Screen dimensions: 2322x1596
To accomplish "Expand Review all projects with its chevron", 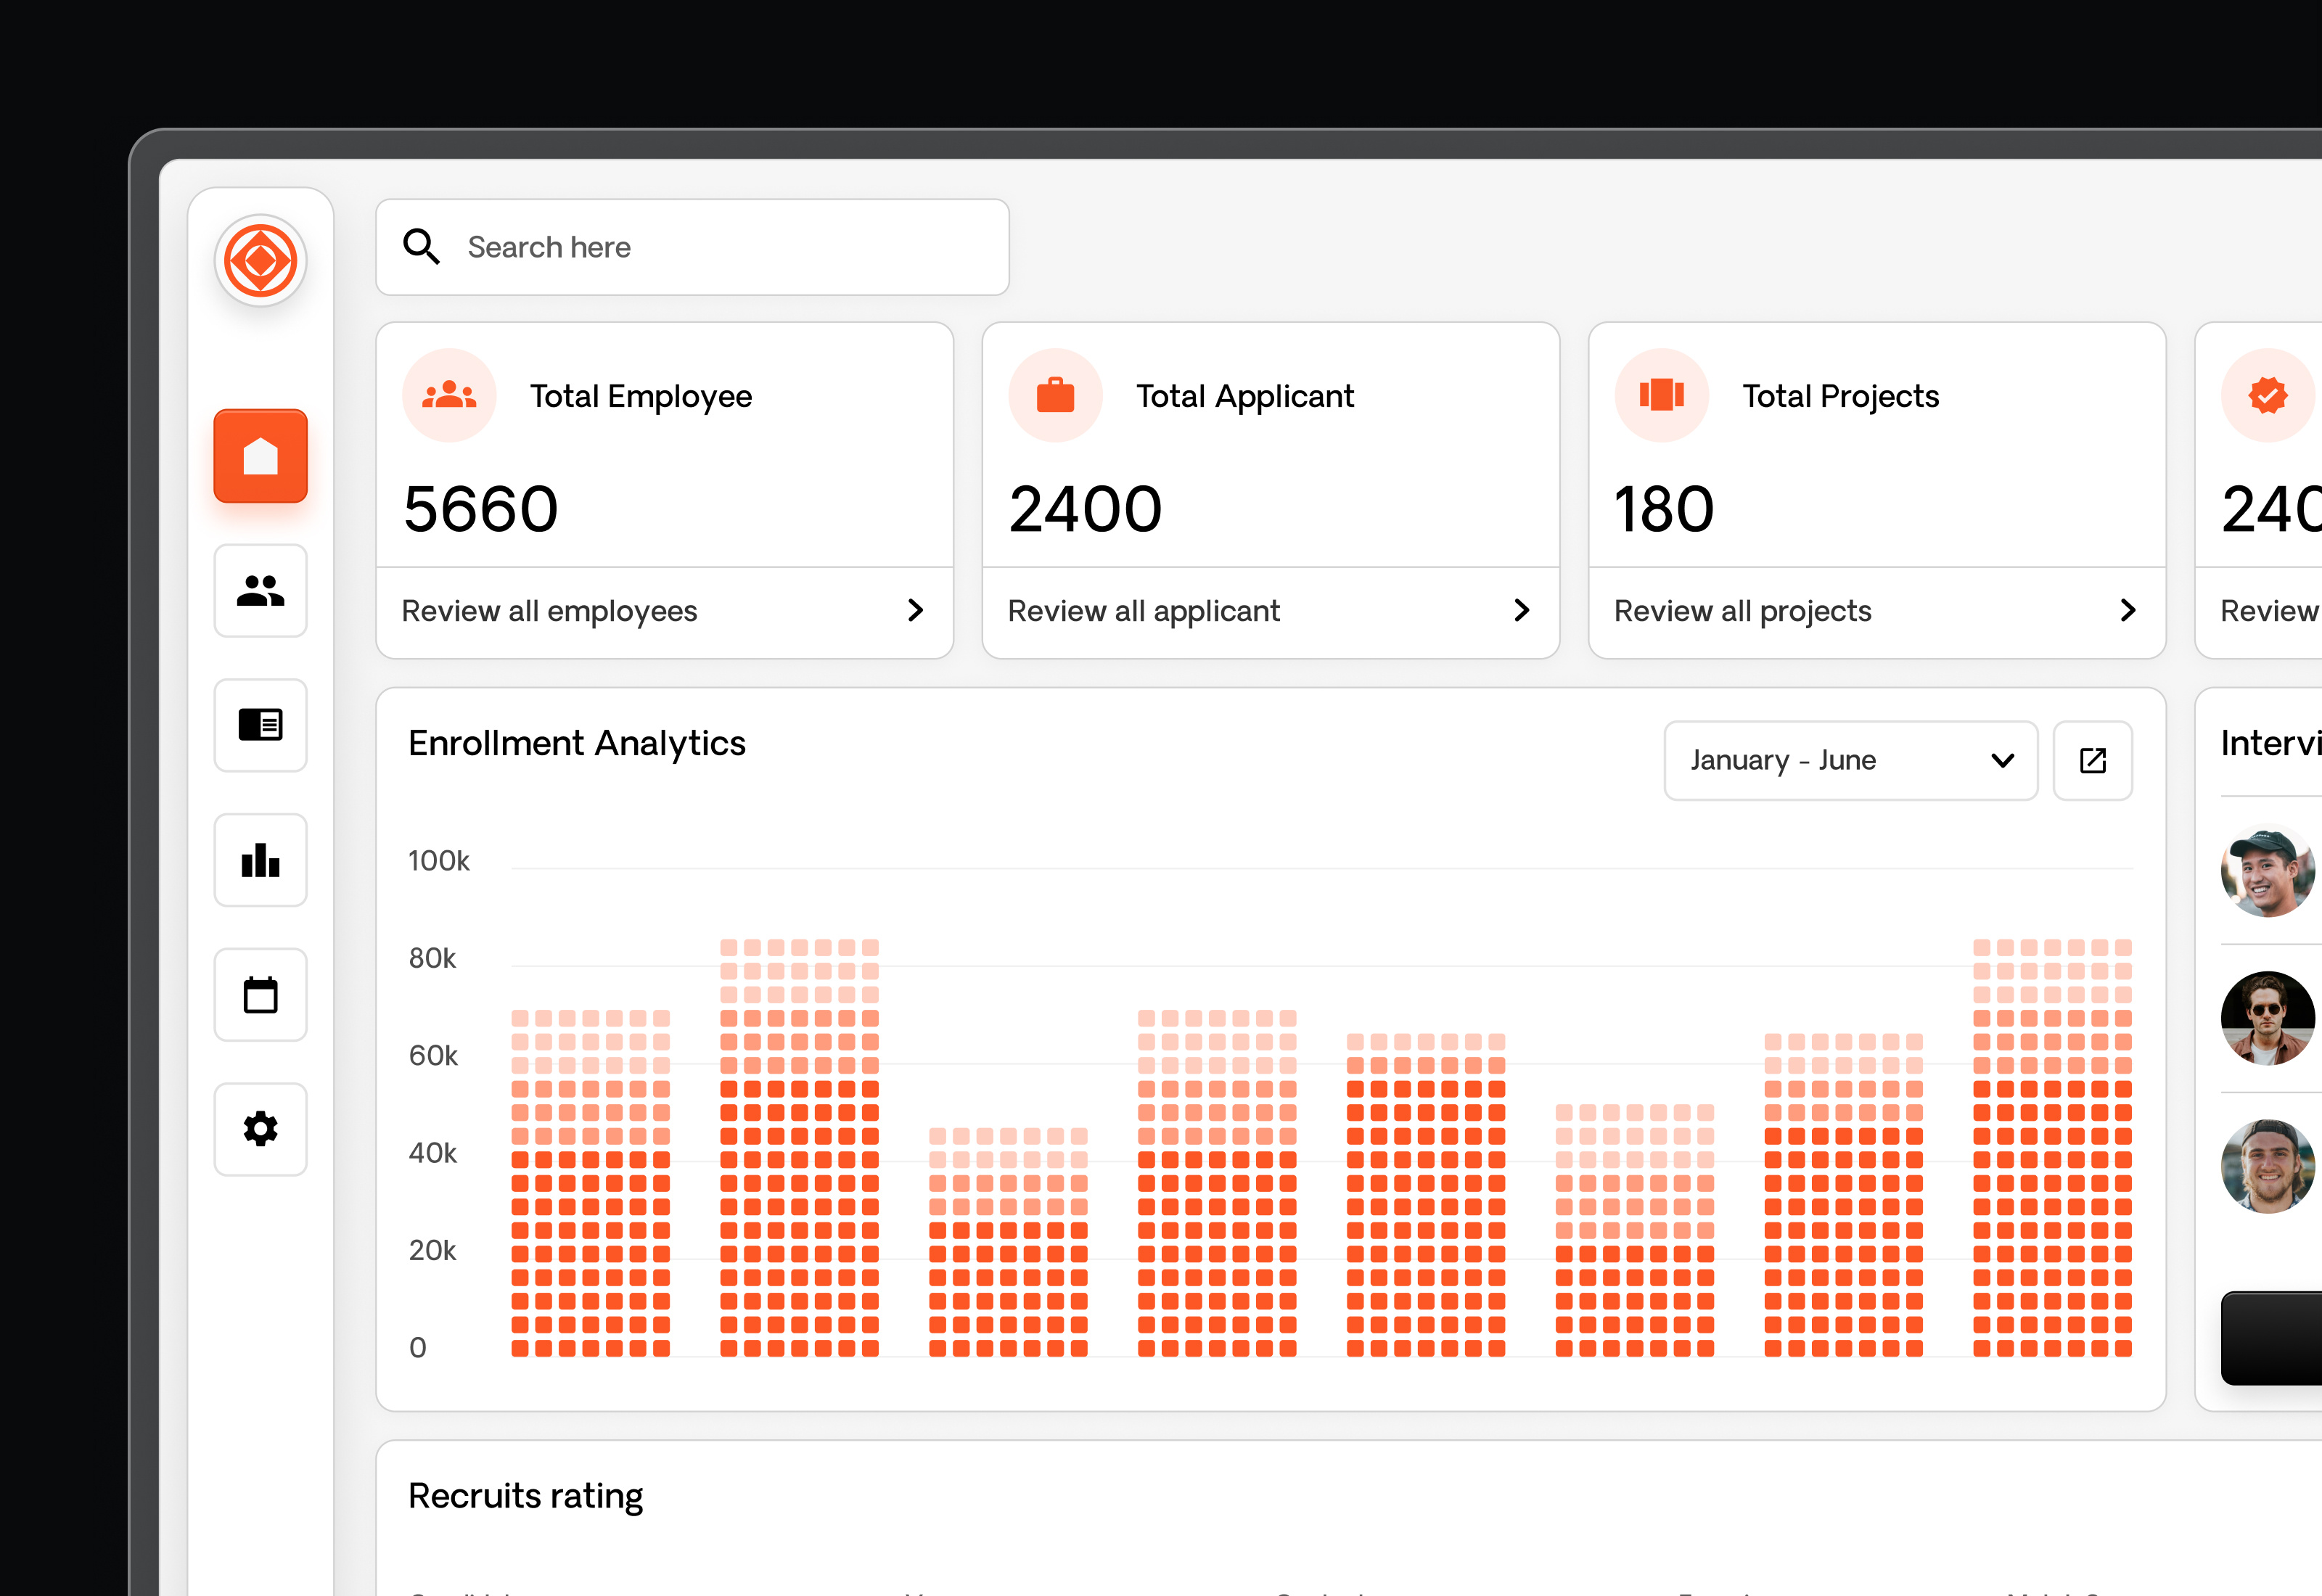I will click(2128, 610).
